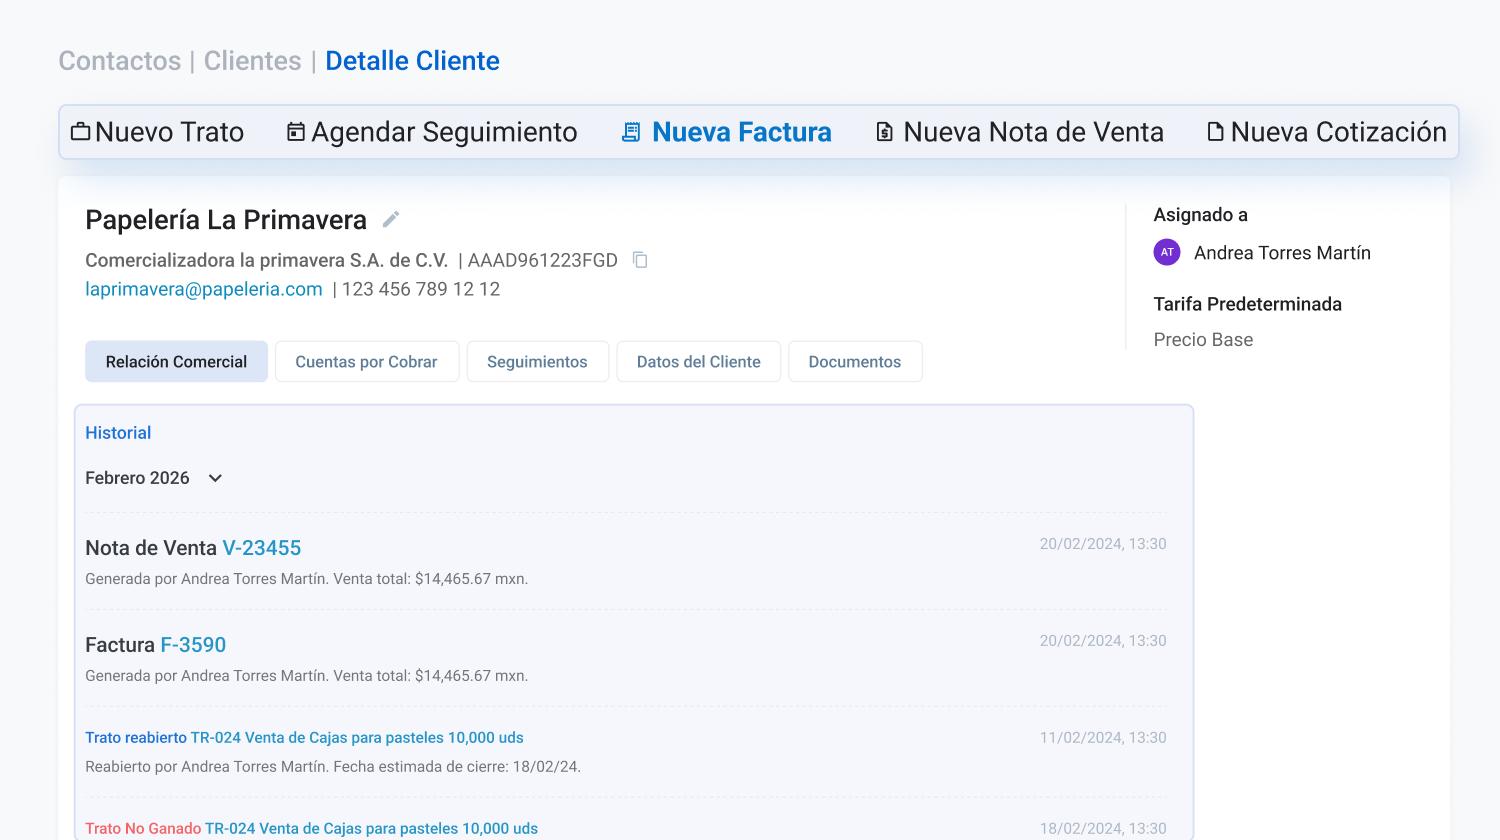Click the 11/02/2024, 13:30 timestamp
Image resolution: width=1500 pixels, height=840 pixels.
pos(1103,738)
